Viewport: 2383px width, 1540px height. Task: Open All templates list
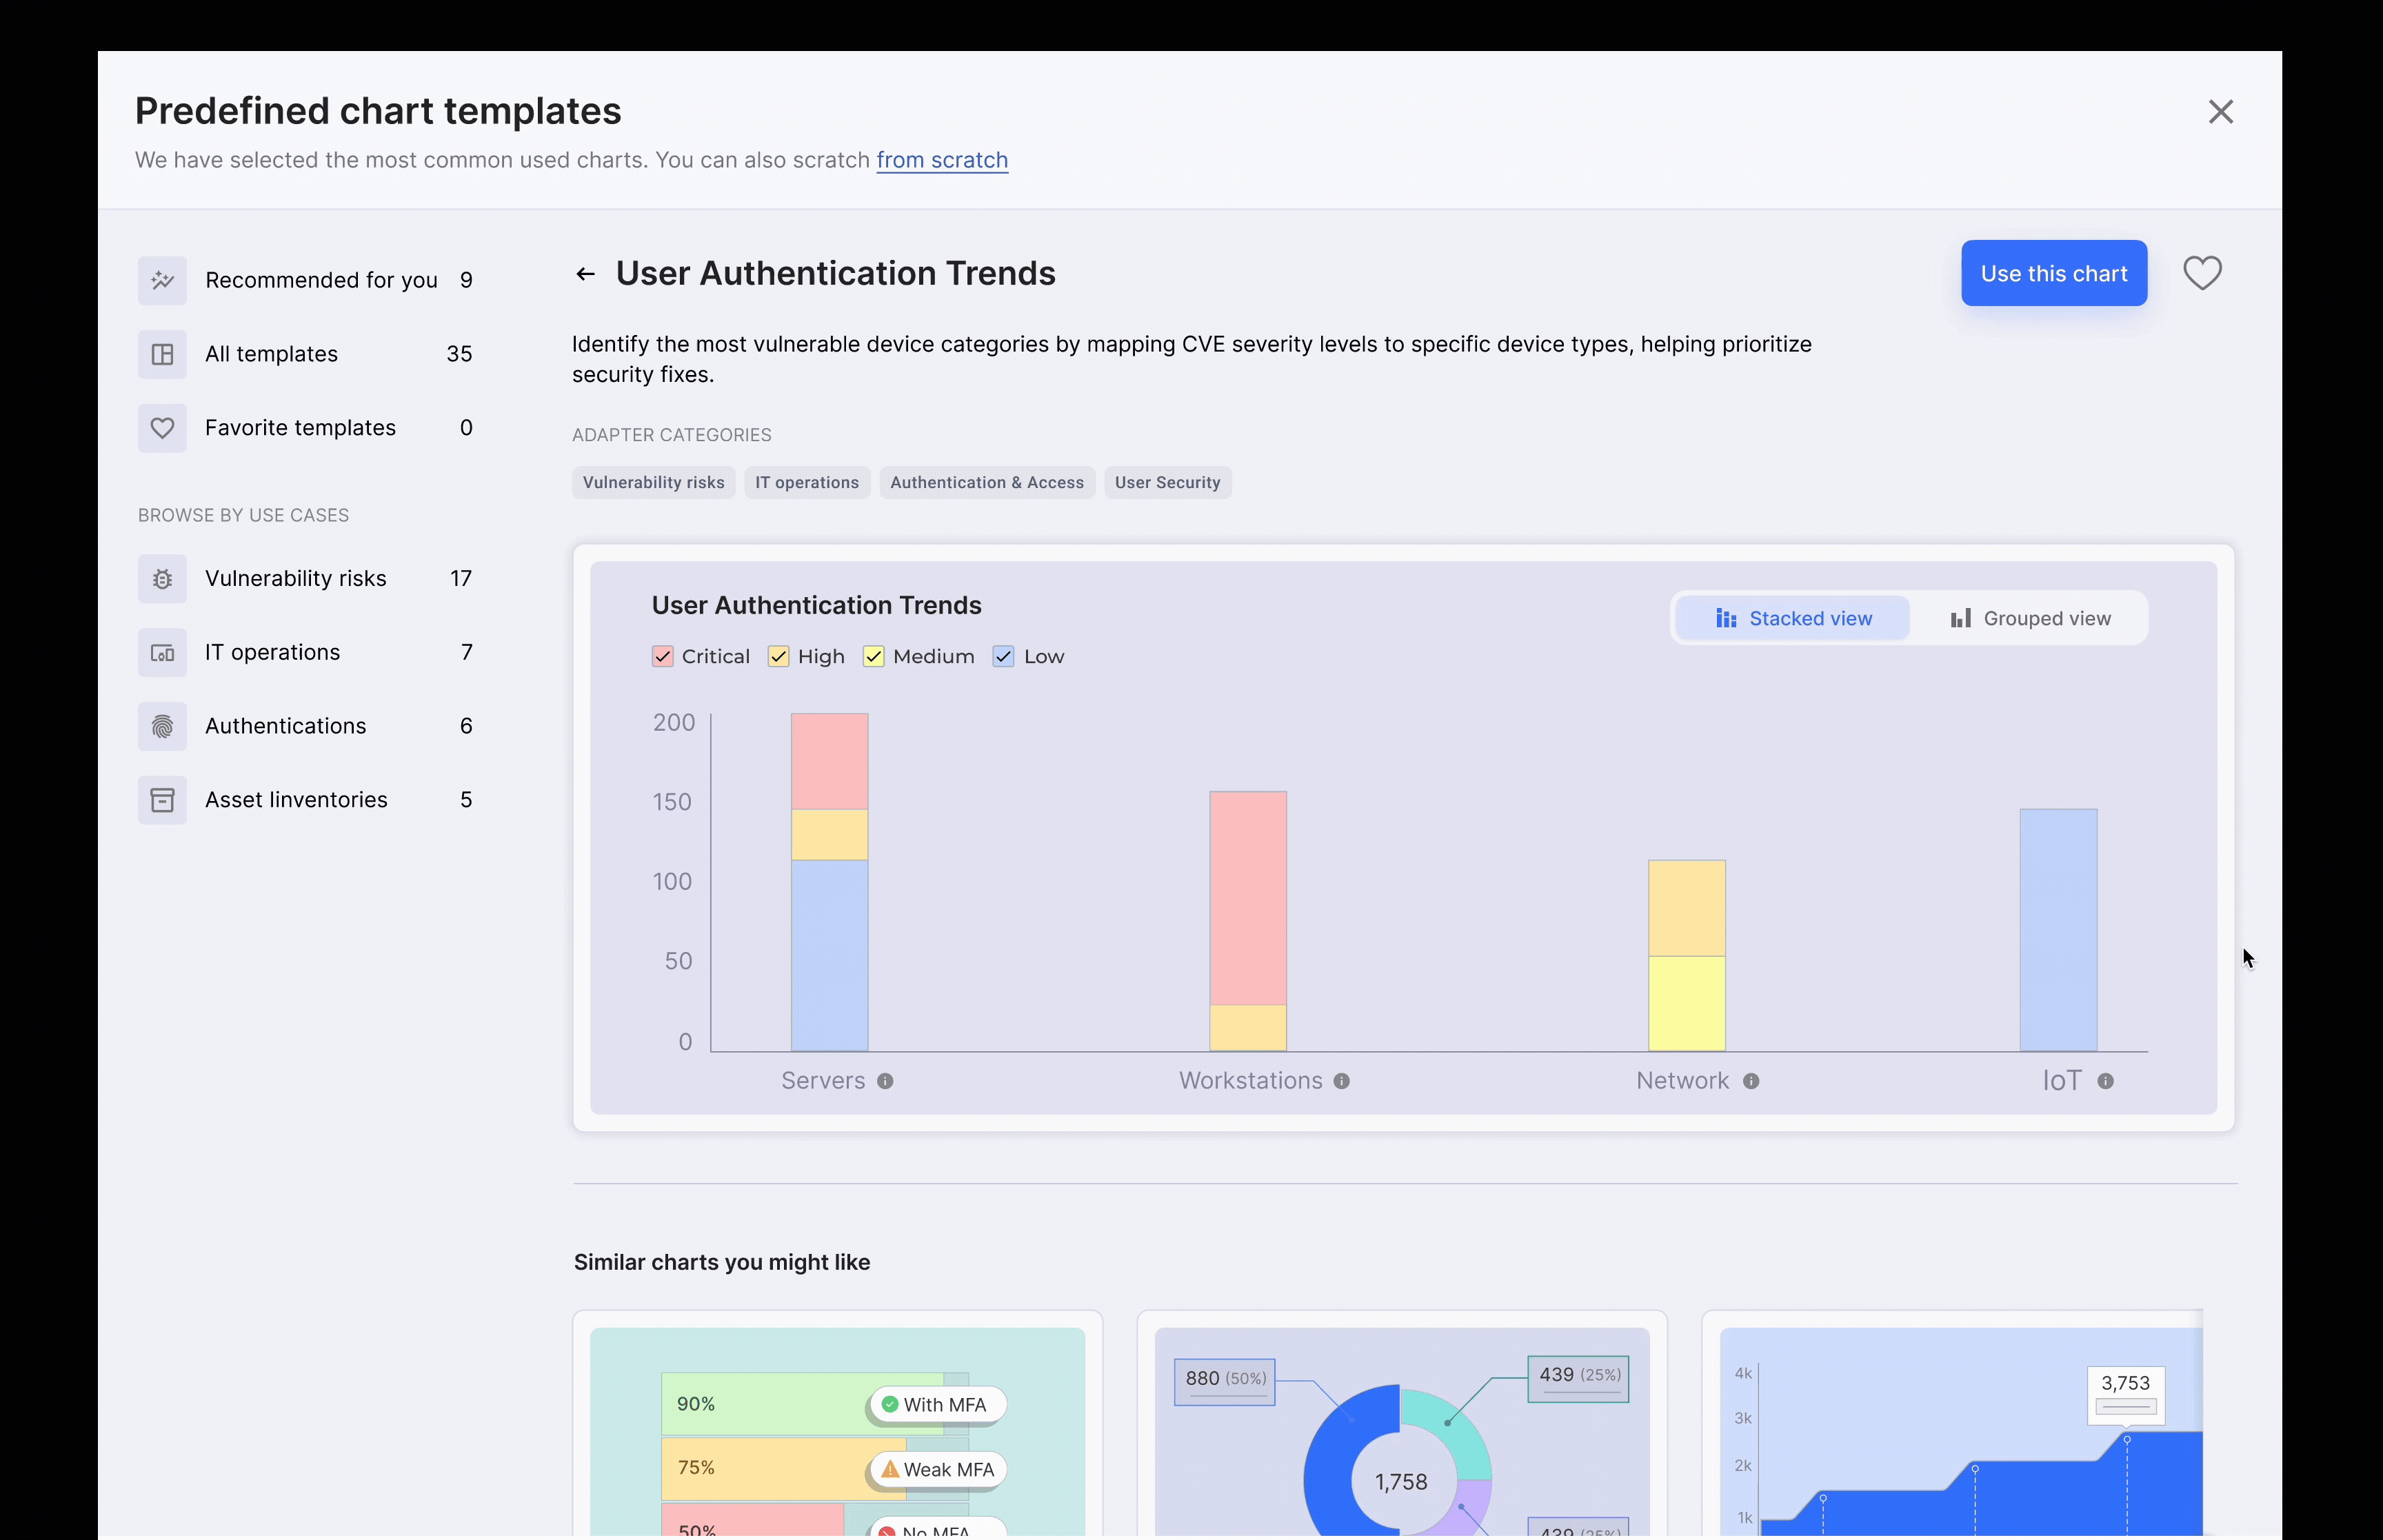[306, 354]
